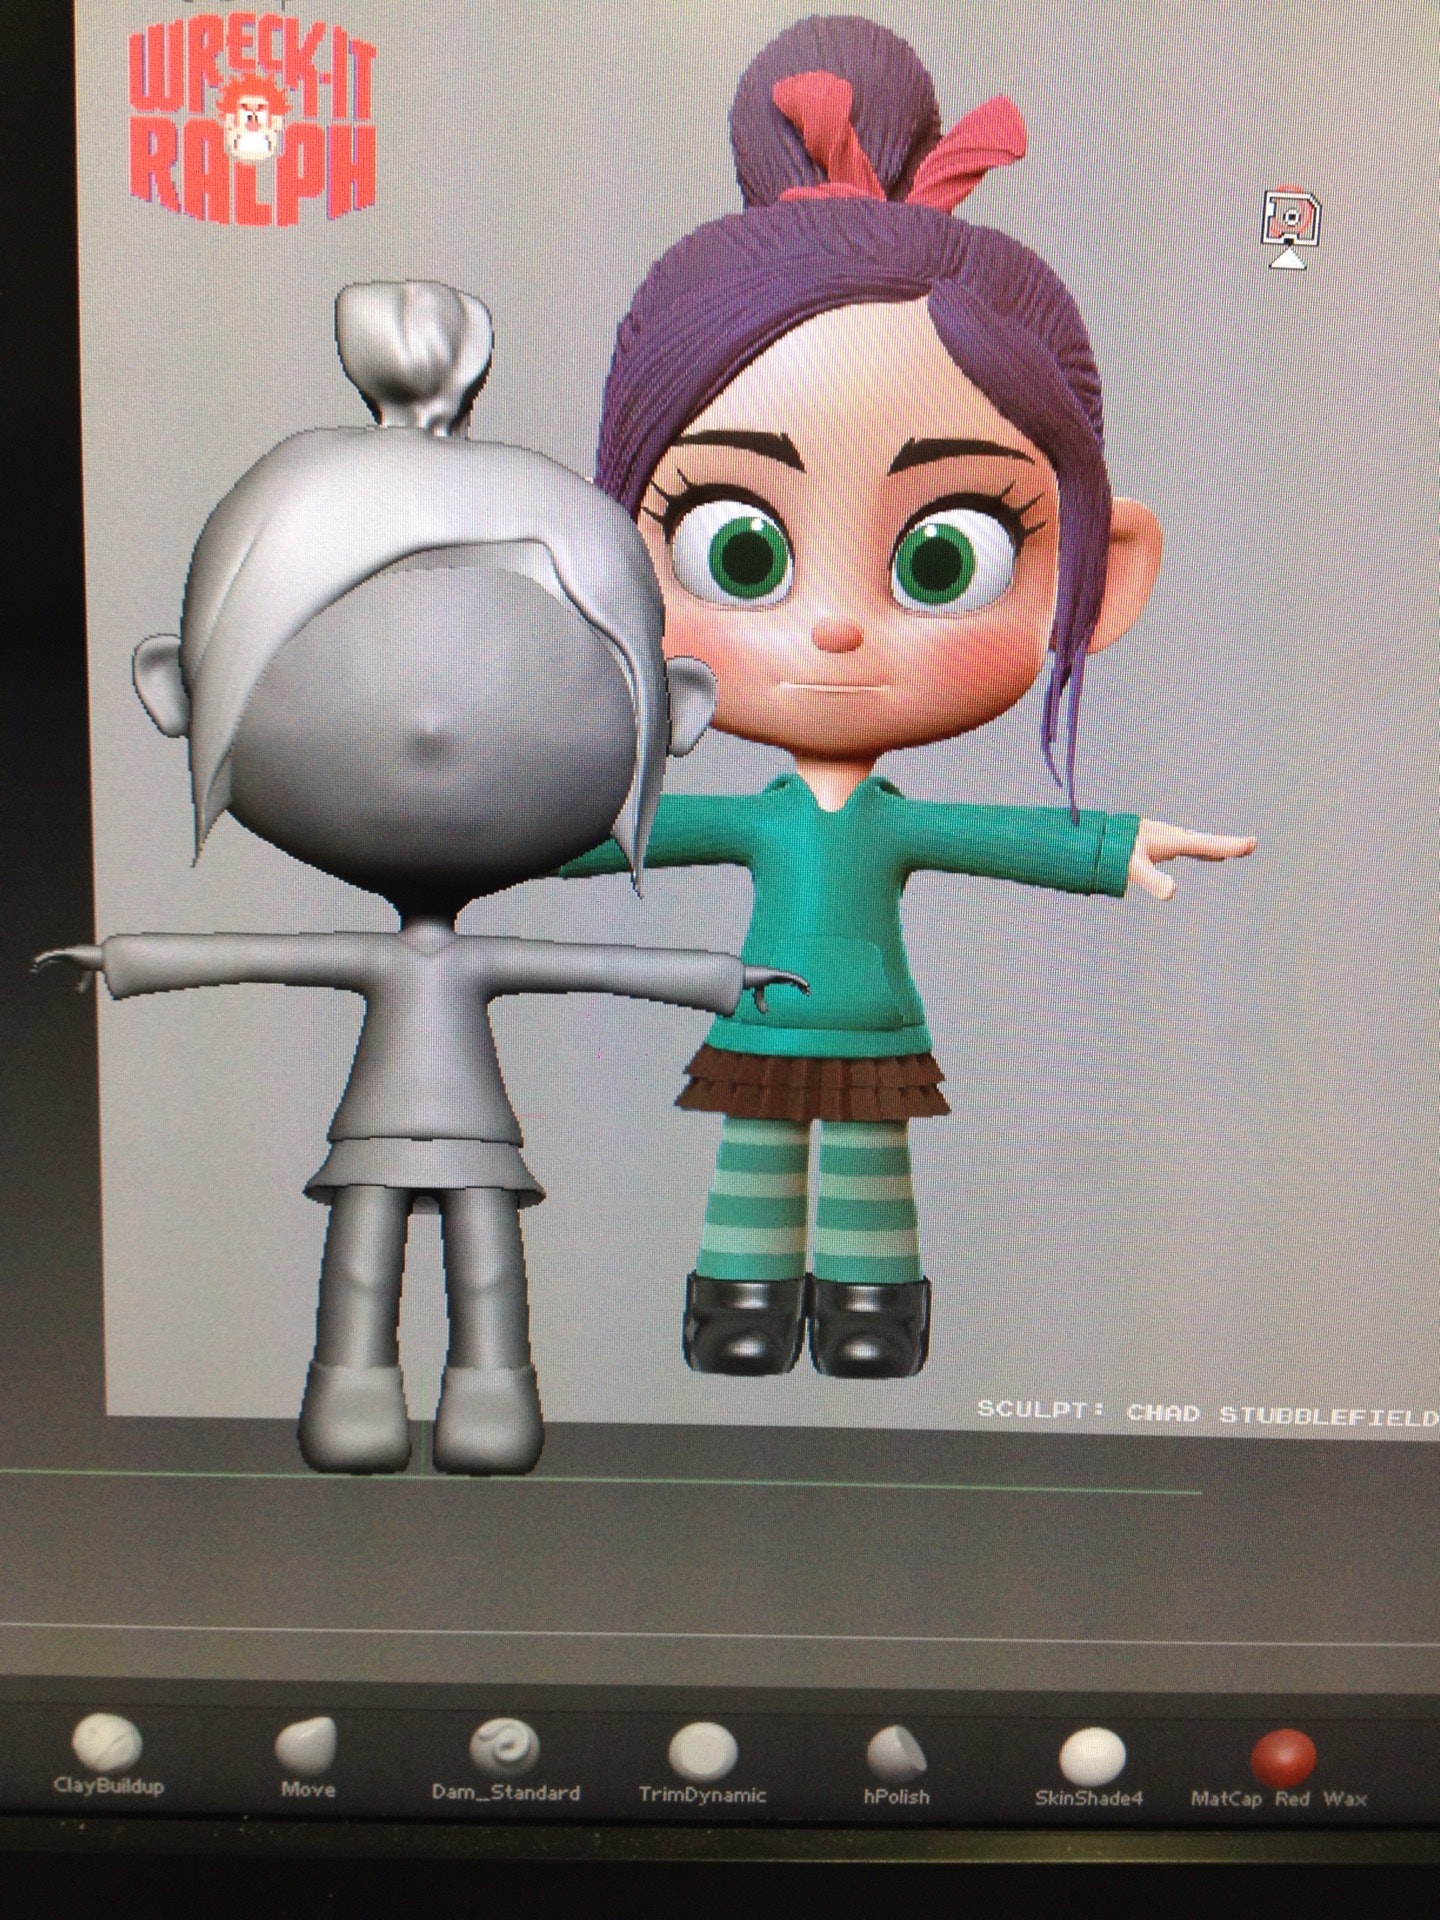
Task: Select the Move brush
Action: click(x=307, y=1758)
